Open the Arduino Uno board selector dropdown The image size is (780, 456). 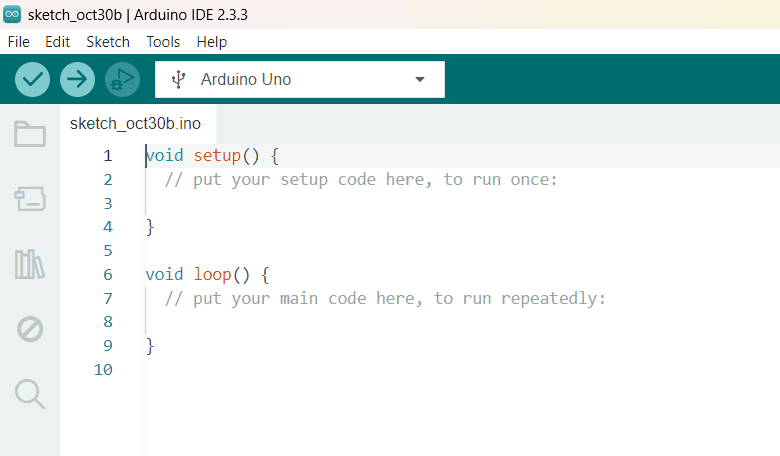click(x=300, y=80)
